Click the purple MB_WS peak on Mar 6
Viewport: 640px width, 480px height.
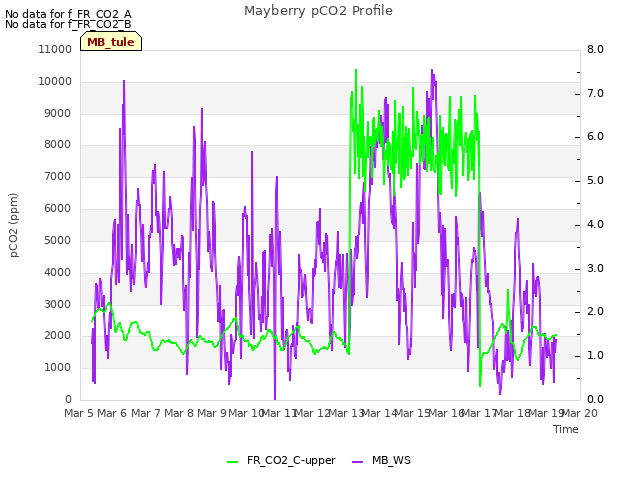(x=124, y=82)
